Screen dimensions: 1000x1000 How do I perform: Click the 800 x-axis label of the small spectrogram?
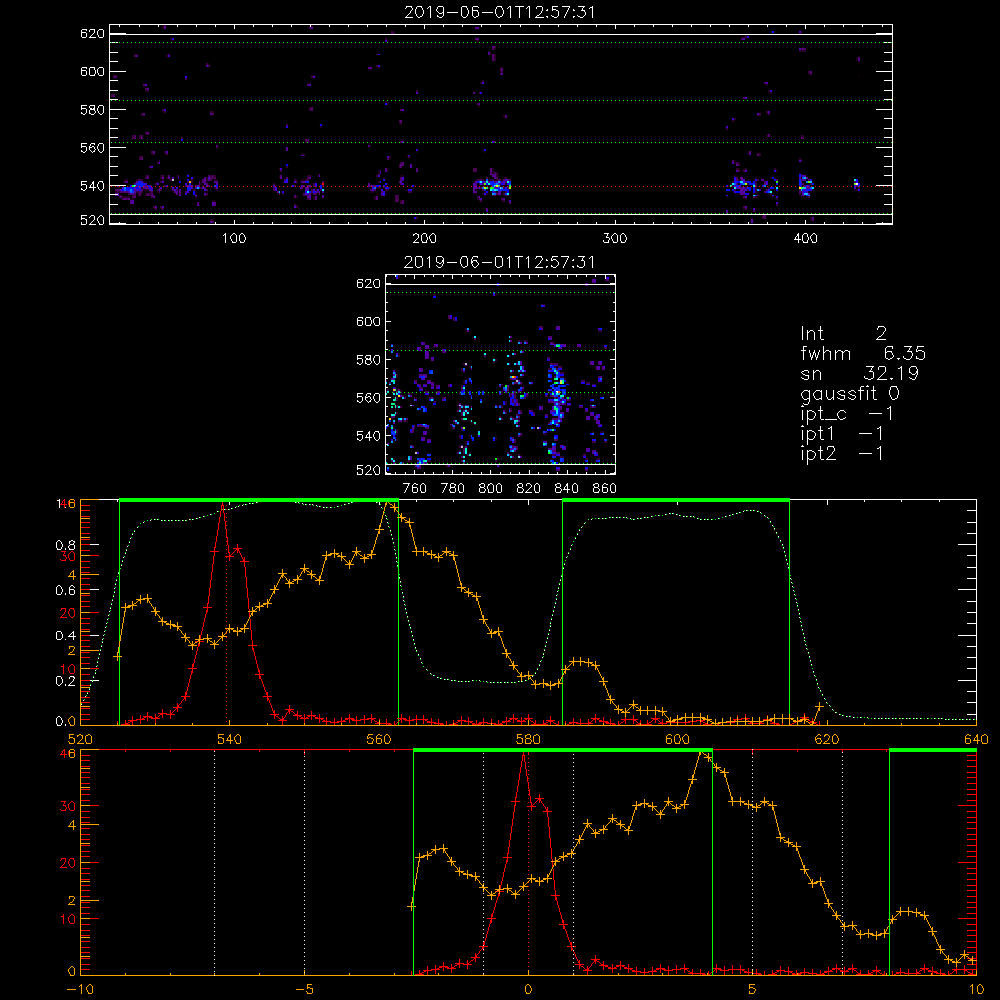point(490,489)
